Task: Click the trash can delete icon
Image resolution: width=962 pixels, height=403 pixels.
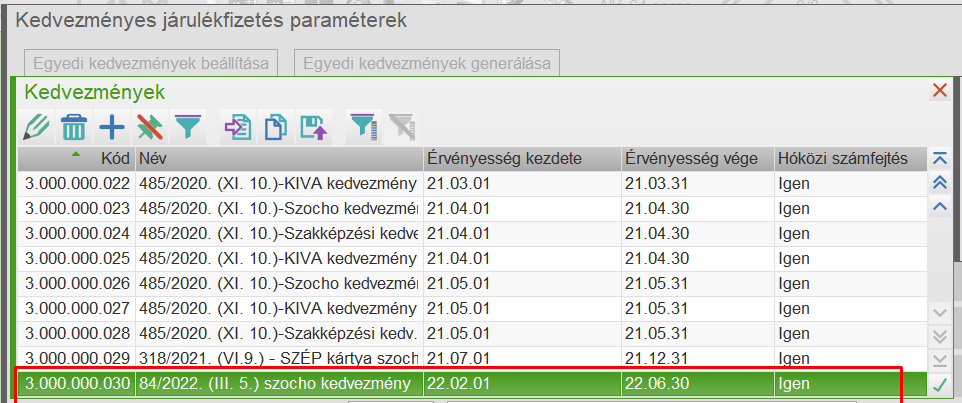Action: [x=74, y=127]
